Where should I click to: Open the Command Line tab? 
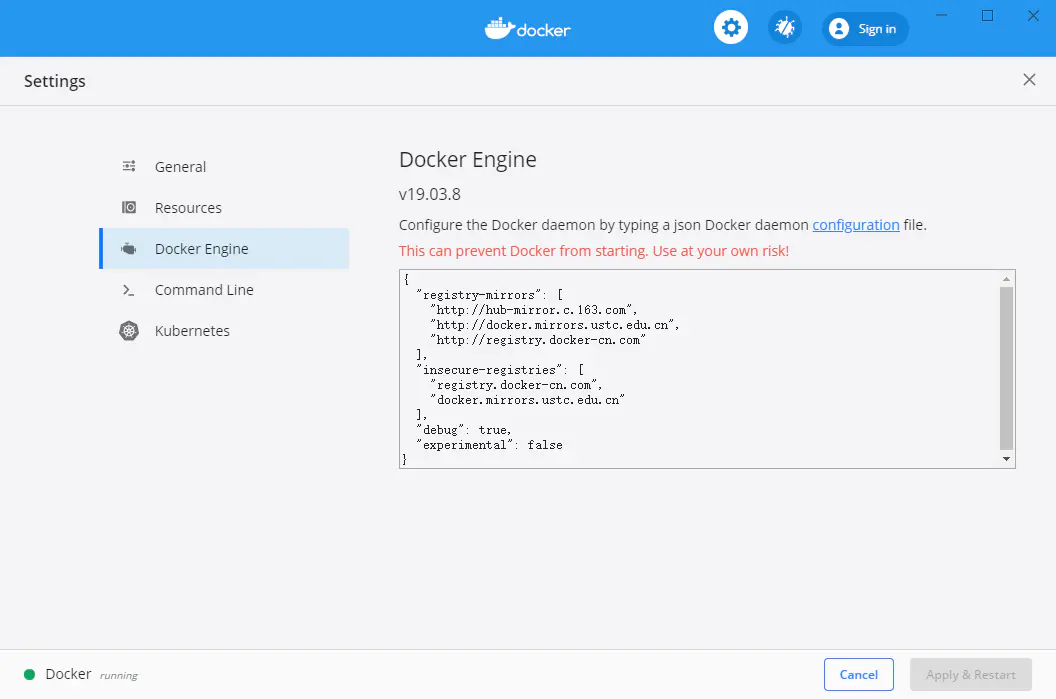pyautogui.click(x=224, y=290)
